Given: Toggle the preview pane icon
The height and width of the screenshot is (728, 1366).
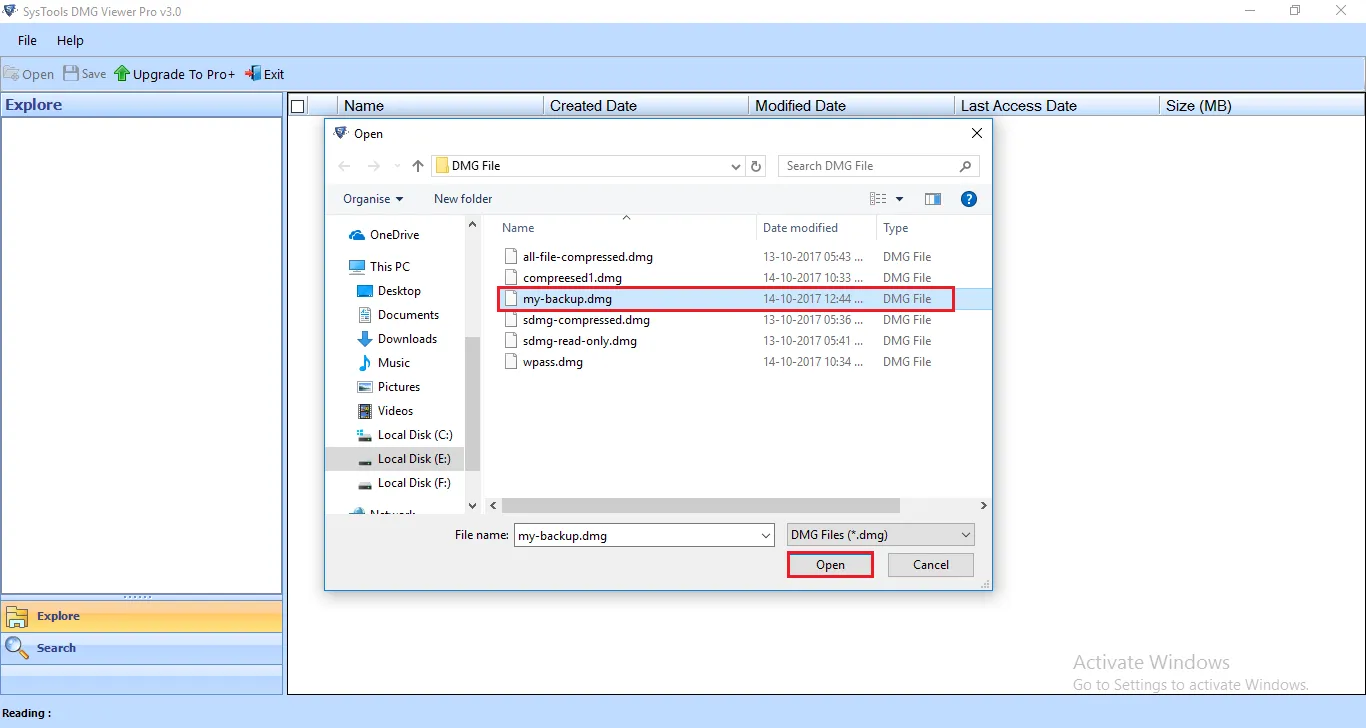Looking at the screenshot, I should click(x=933, y=199).
